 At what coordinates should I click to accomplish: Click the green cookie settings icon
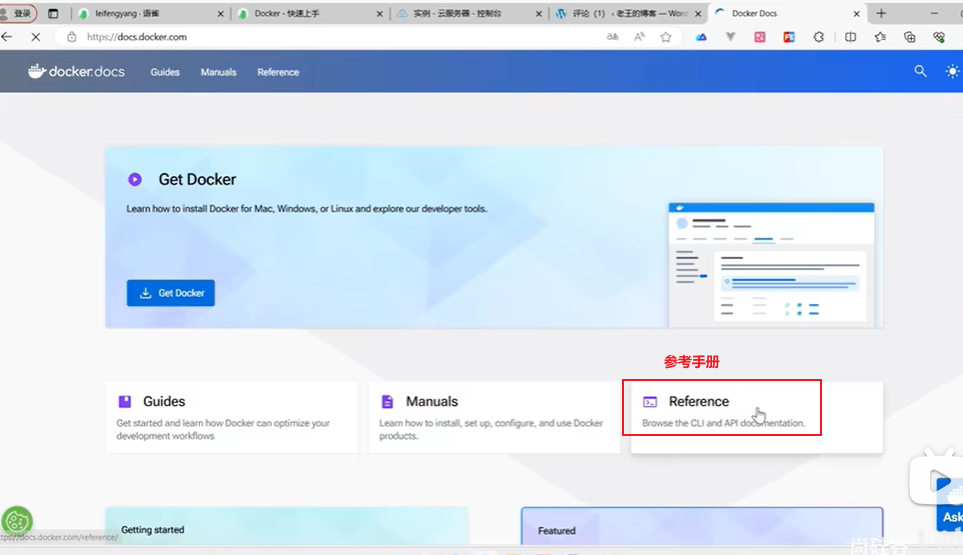pos(17,521)
